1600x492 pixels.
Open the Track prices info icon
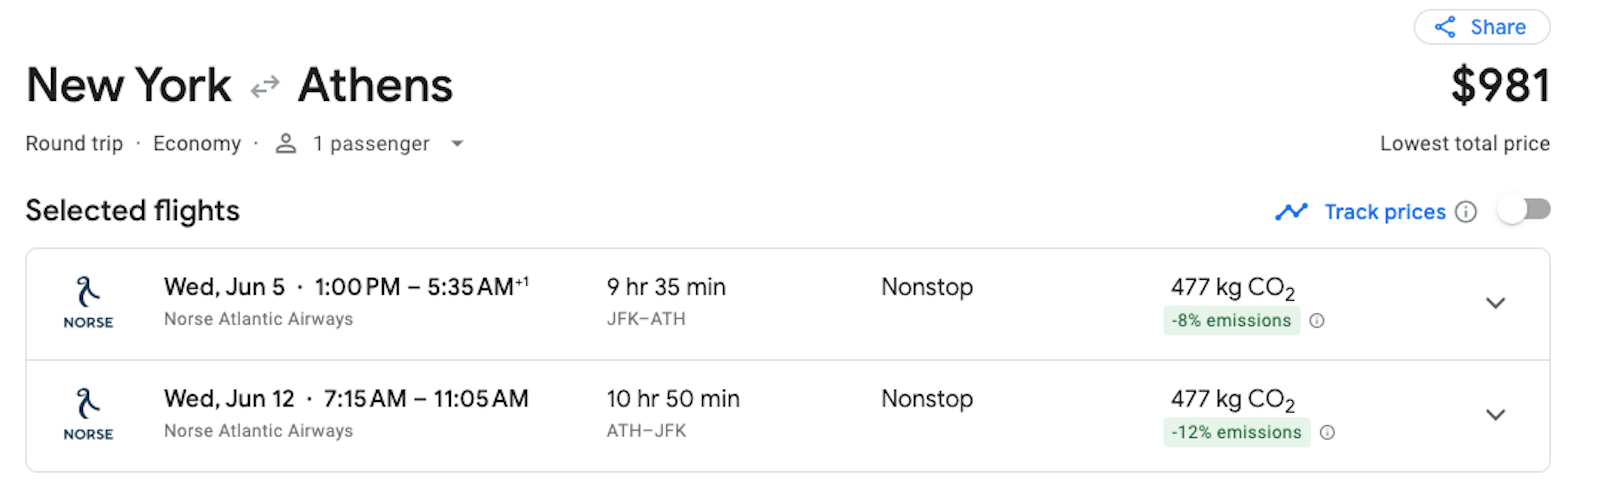1466,212
